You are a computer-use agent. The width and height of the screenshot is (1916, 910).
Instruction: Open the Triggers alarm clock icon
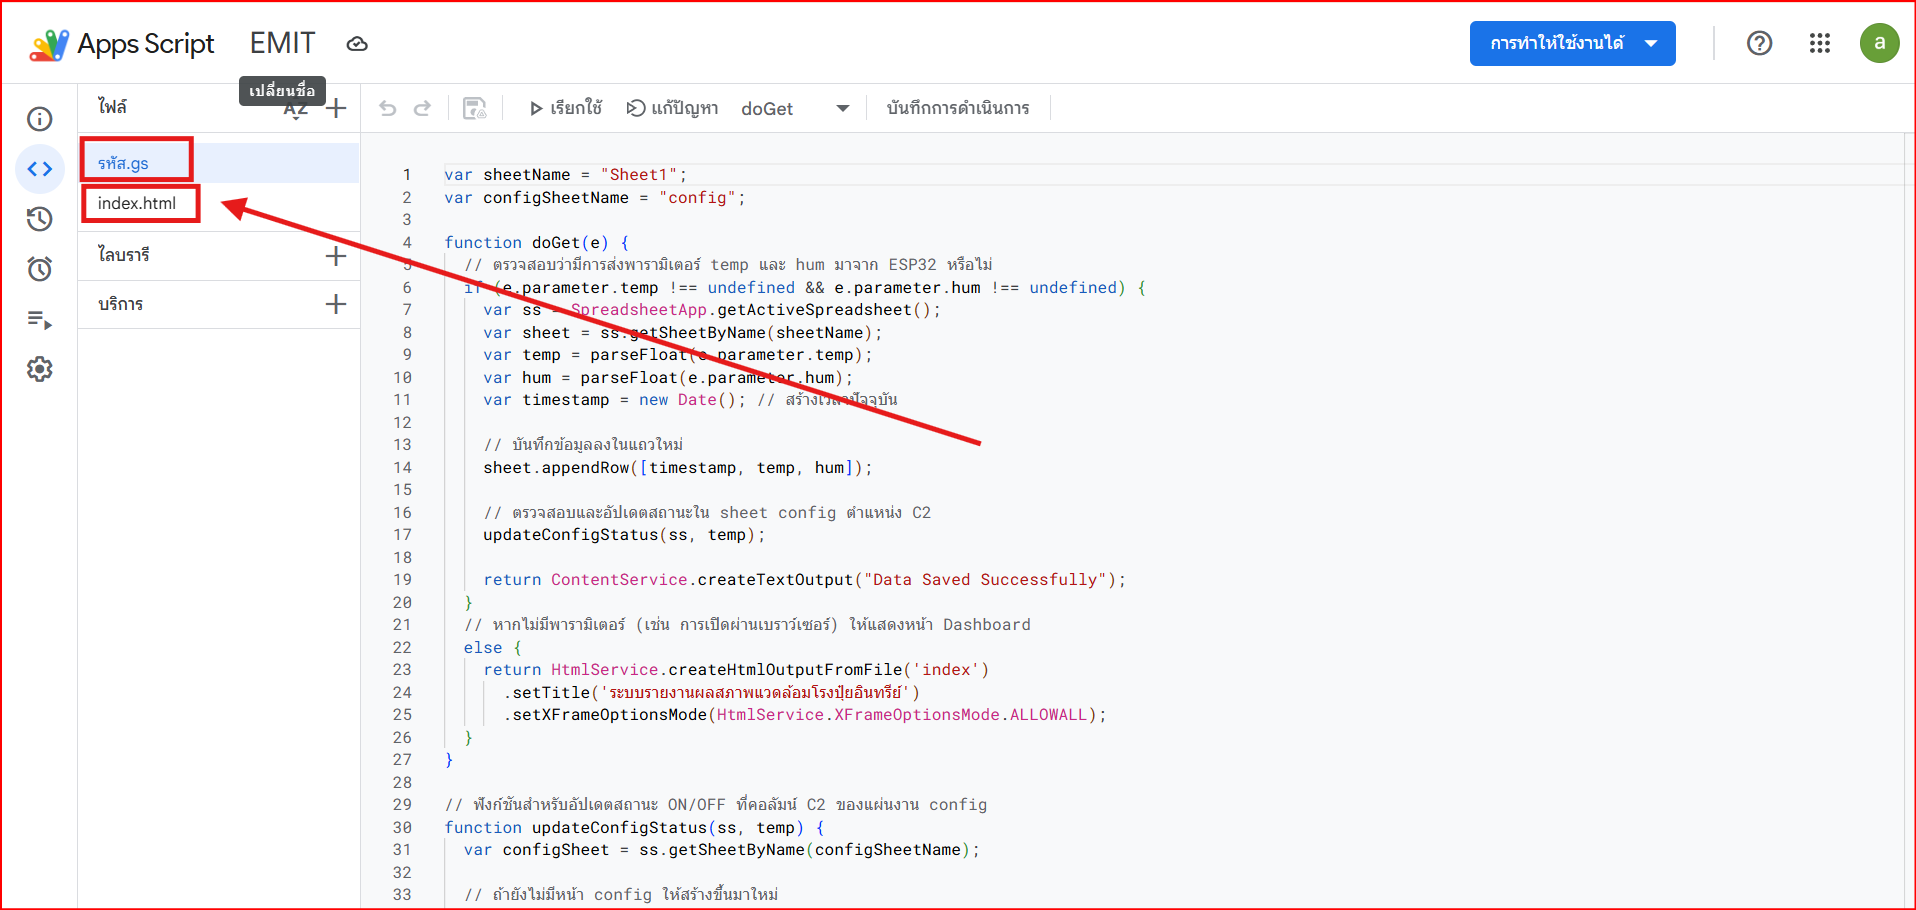click(x=40, y=269)
